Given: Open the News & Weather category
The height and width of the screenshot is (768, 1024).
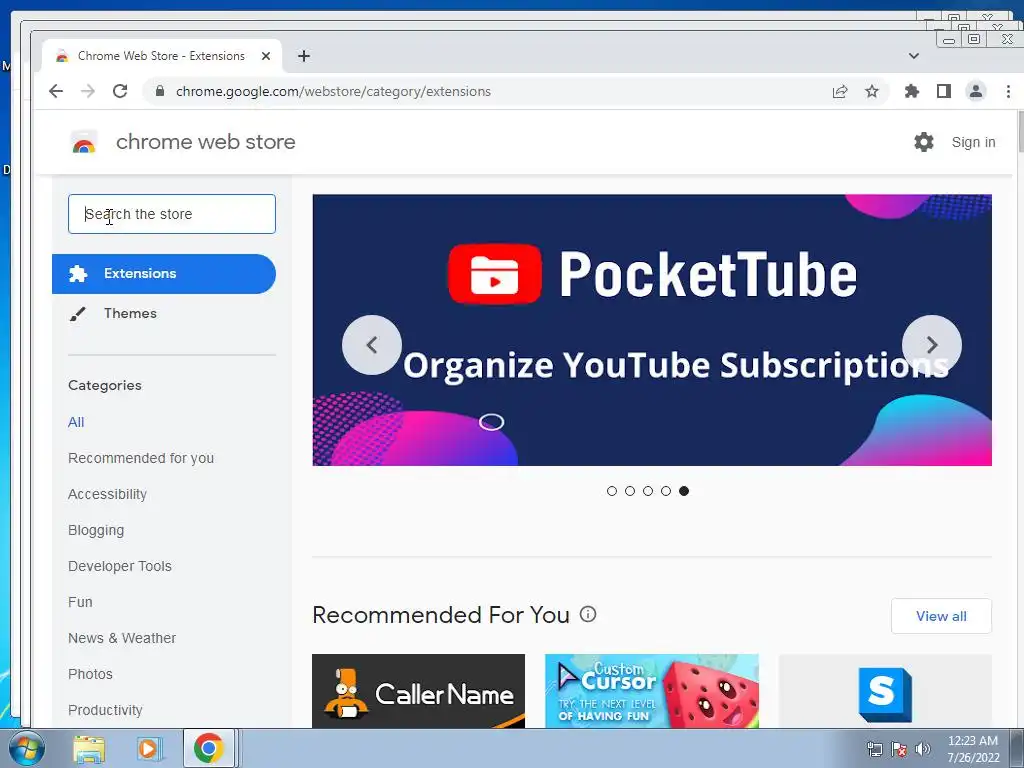Looking at the screenshot, I should (122, 638).
